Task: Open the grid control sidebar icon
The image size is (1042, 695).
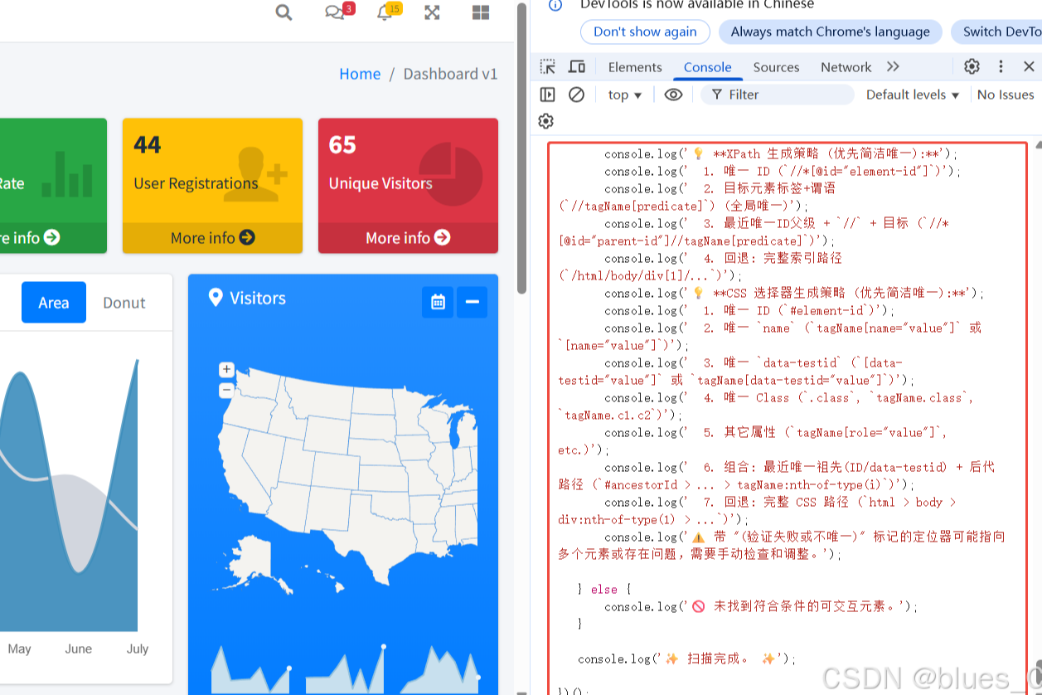Action: tap(480, 13)
